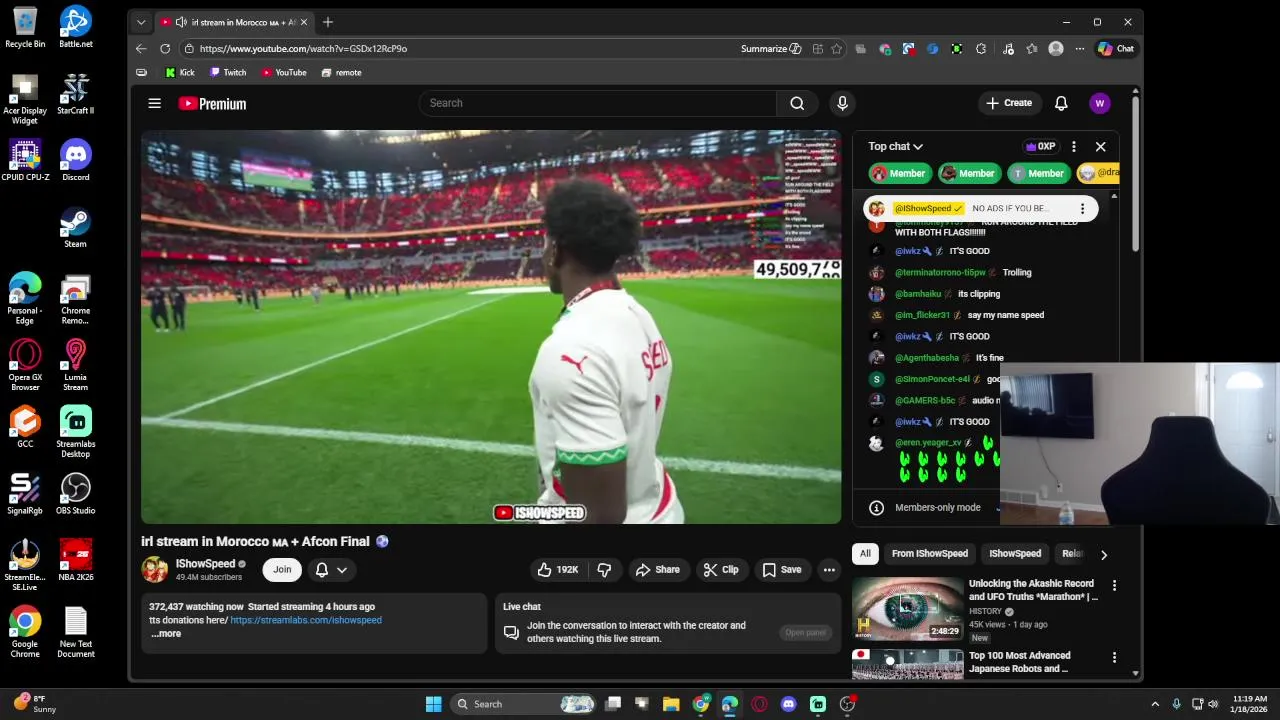Click the taskbar Search box
The image size is (1280, 720).
pos(524,704)
